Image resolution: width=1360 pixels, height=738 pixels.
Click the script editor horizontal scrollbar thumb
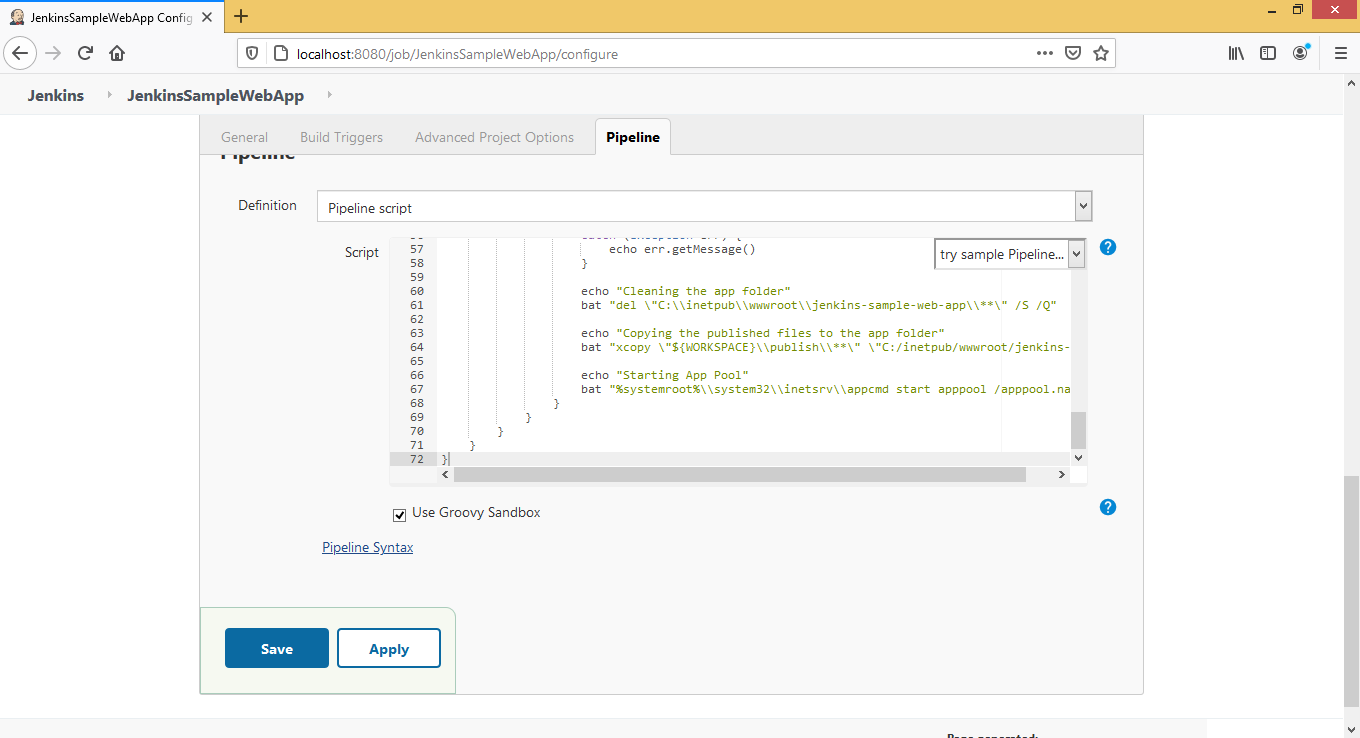[740, 475]
